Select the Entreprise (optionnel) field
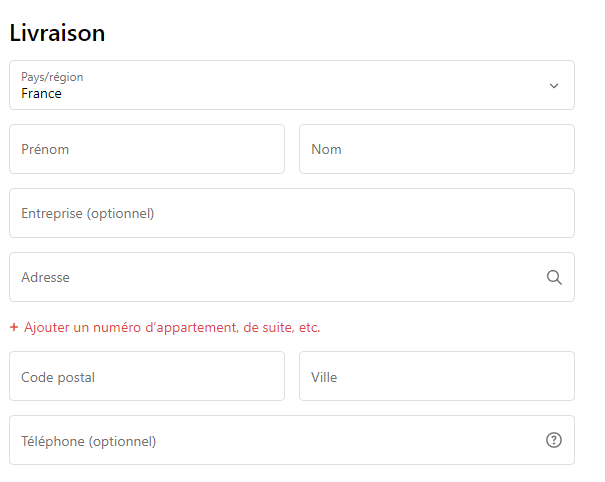 coord(291,213)
